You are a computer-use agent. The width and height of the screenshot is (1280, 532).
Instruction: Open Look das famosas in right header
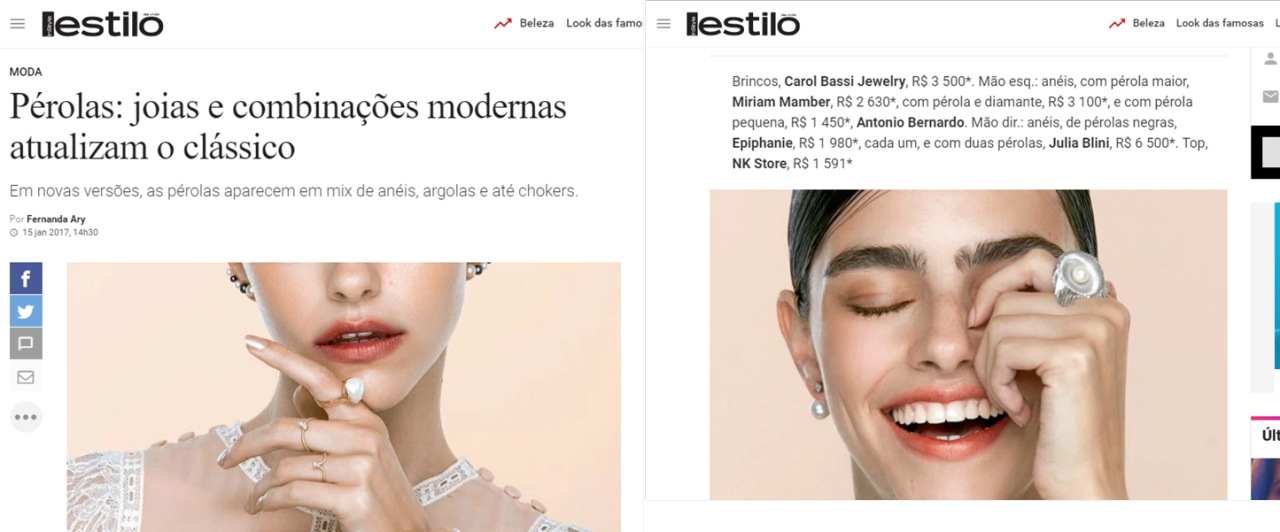click(x=1220, y=23)
